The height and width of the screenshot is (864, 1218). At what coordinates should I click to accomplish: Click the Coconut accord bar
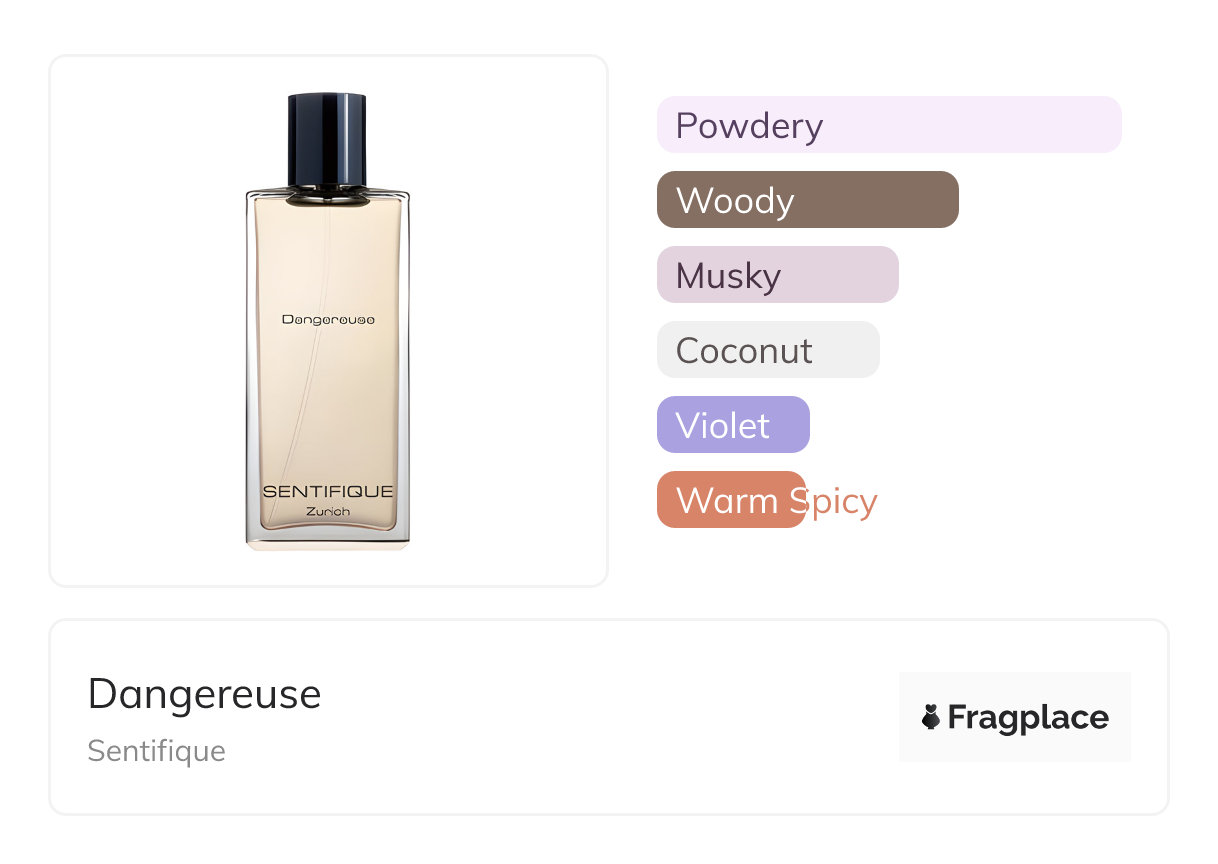[768, 350]
